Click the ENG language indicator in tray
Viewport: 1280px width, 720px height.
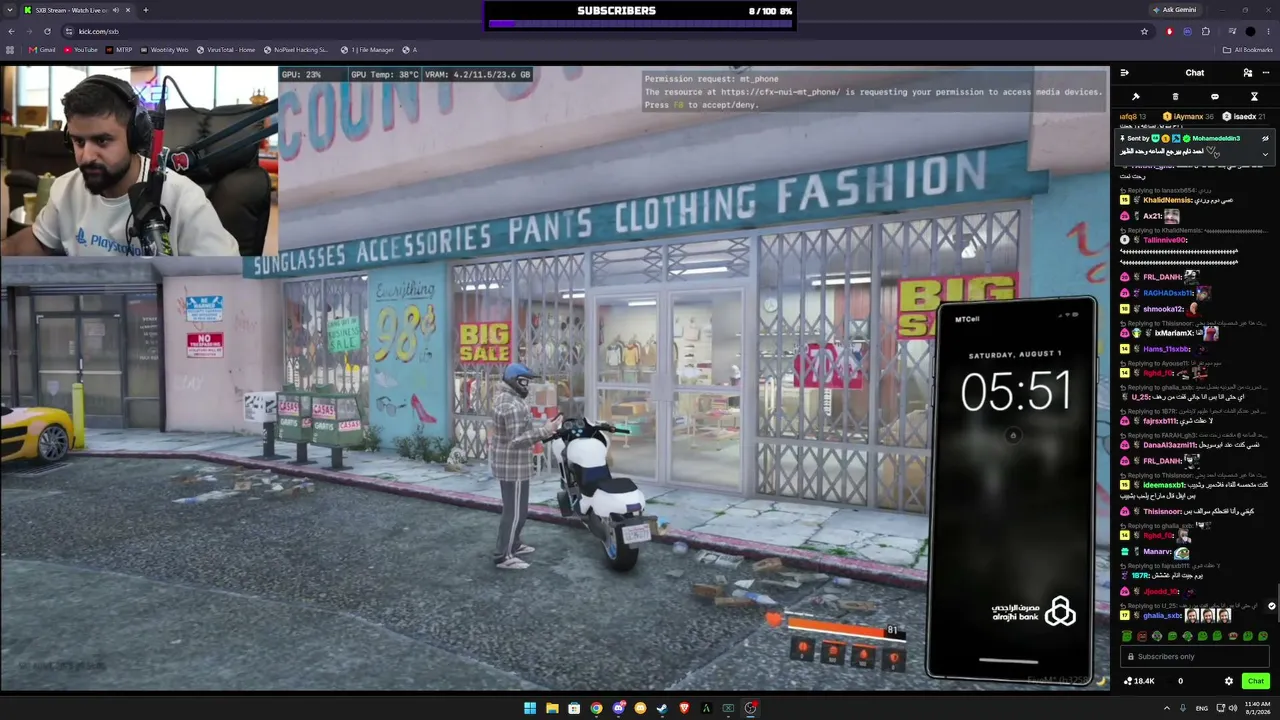(1201, 708)
